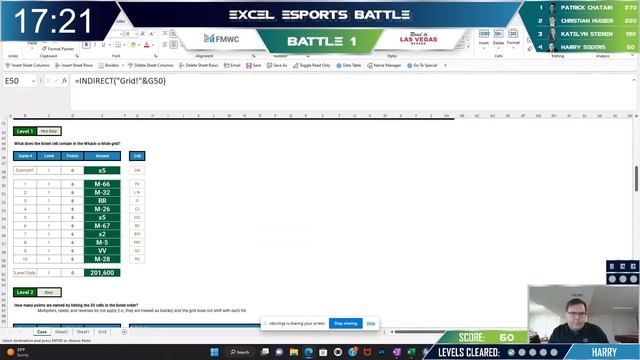Switch to the Sheet2 tab
The image size is (640, 360).
click(x=61, y=332)
